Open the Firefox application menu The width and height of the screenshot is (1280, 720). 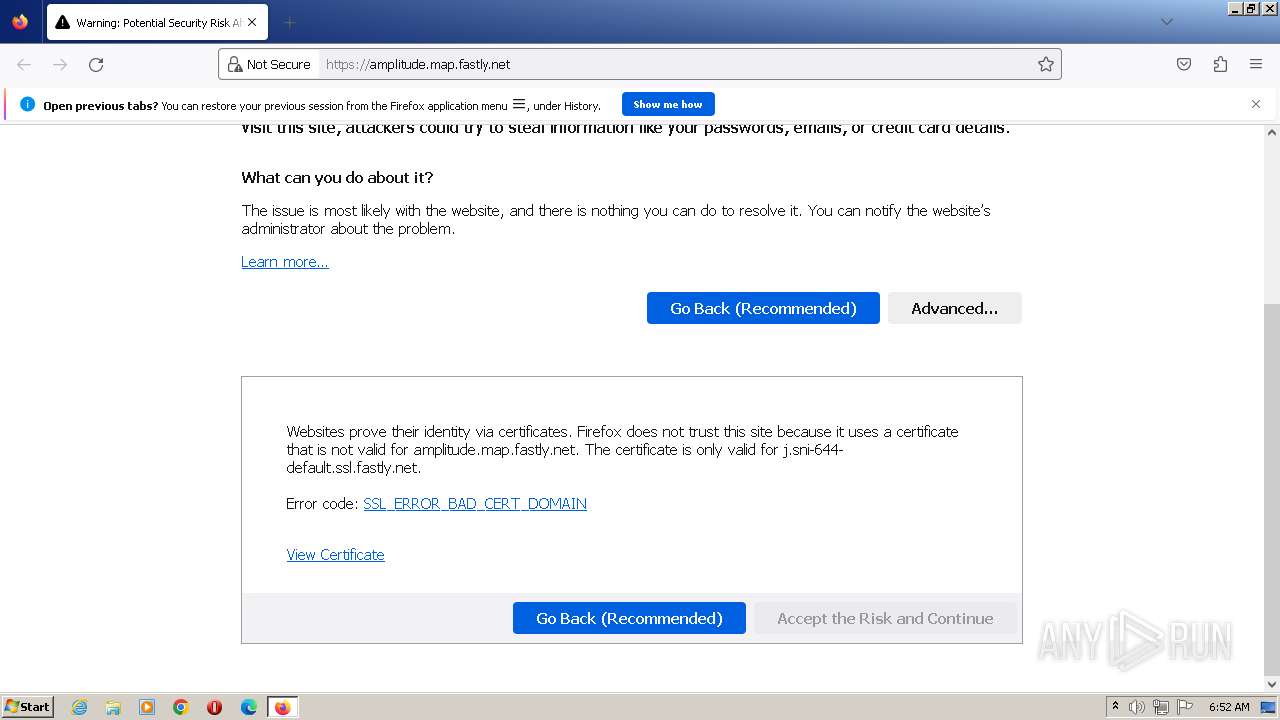[x=1256, y=64]
